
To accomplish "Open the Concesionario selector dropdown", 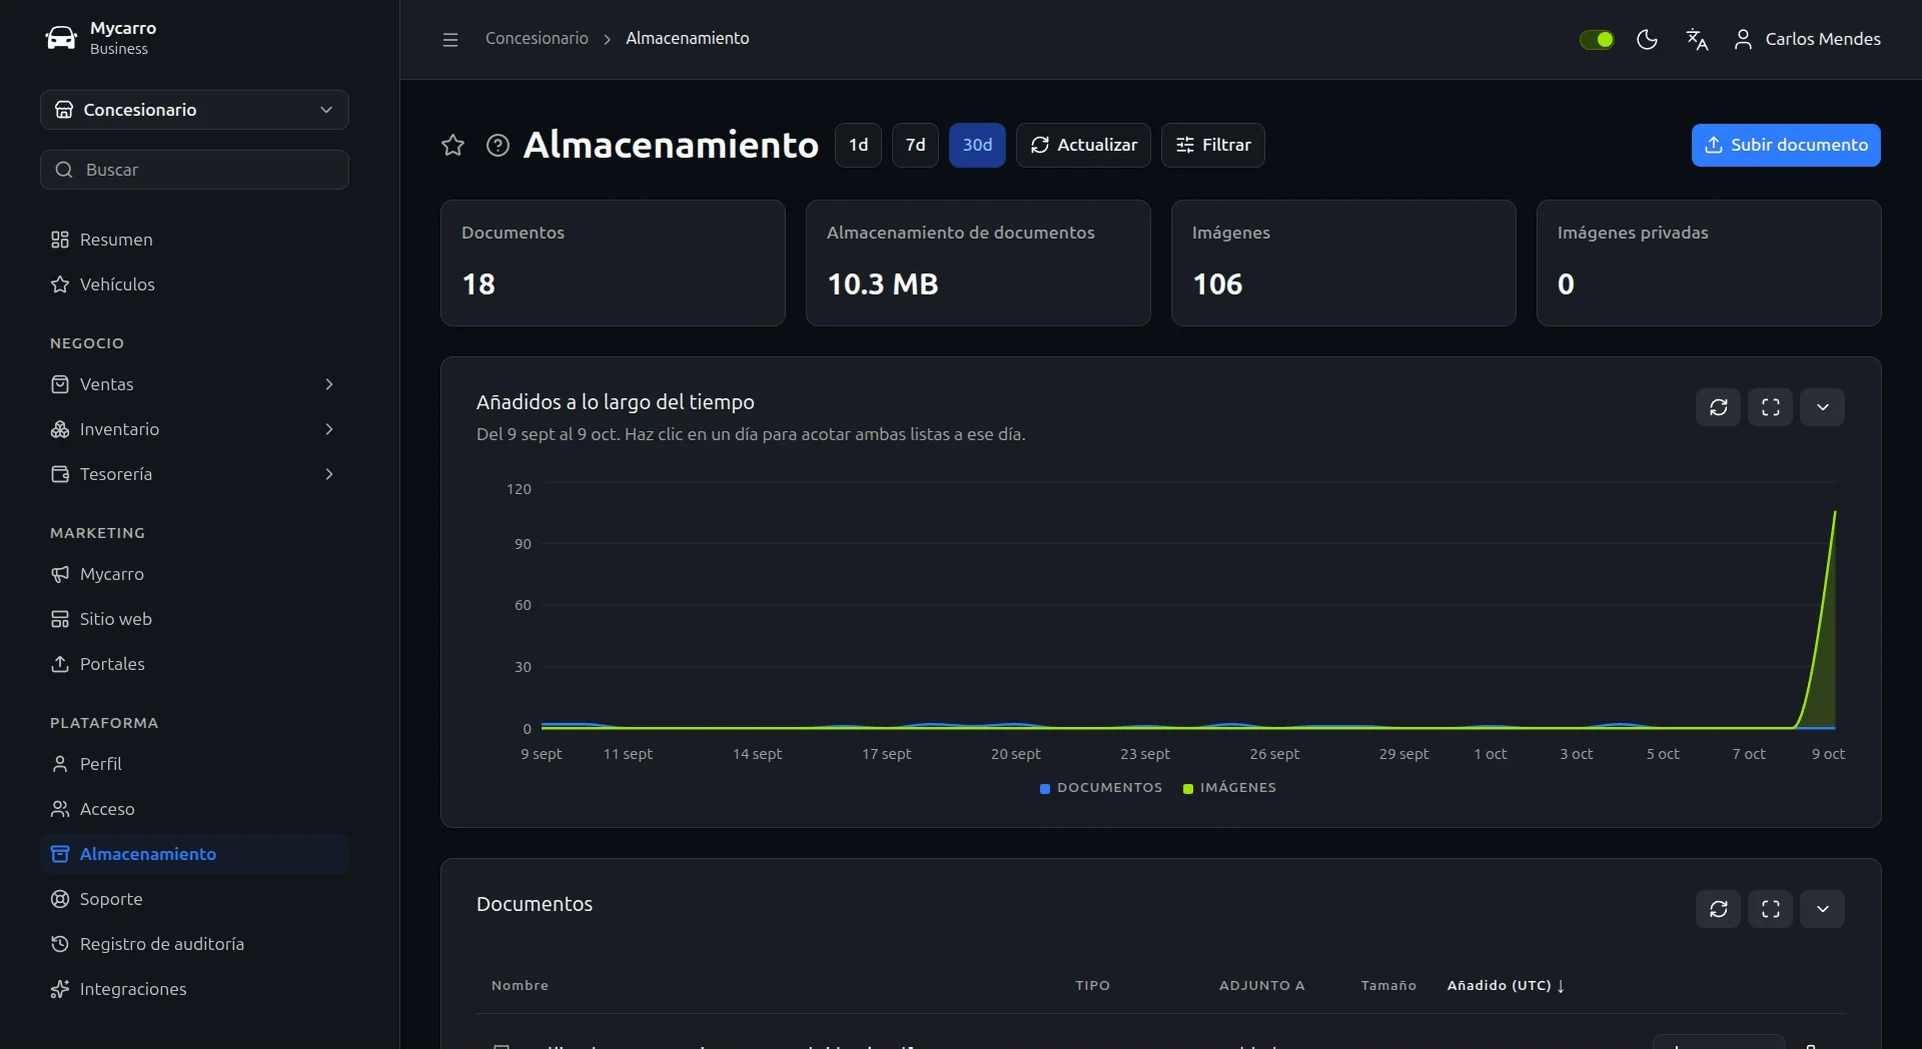I will tap(194, 110).
